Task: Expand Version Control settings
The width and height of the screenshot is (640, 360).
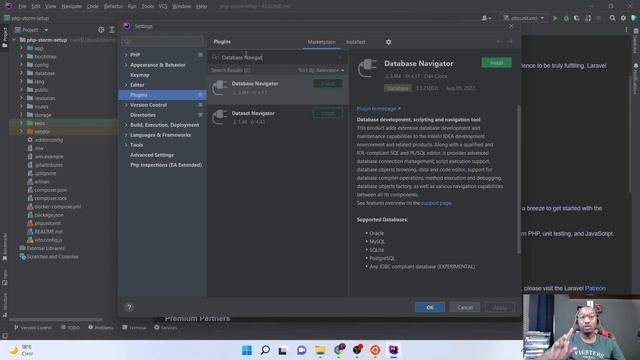Action: coord(126,105)
